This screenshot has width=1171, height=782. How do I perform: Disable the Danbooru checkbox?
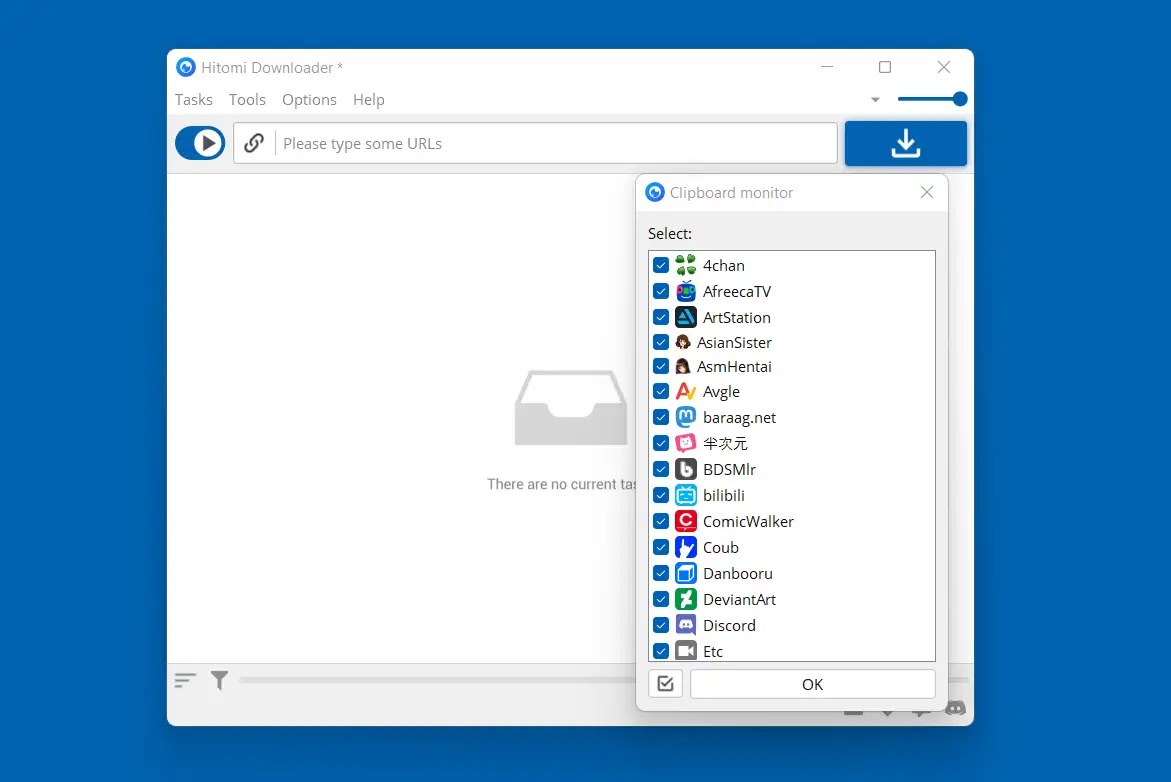661,574
